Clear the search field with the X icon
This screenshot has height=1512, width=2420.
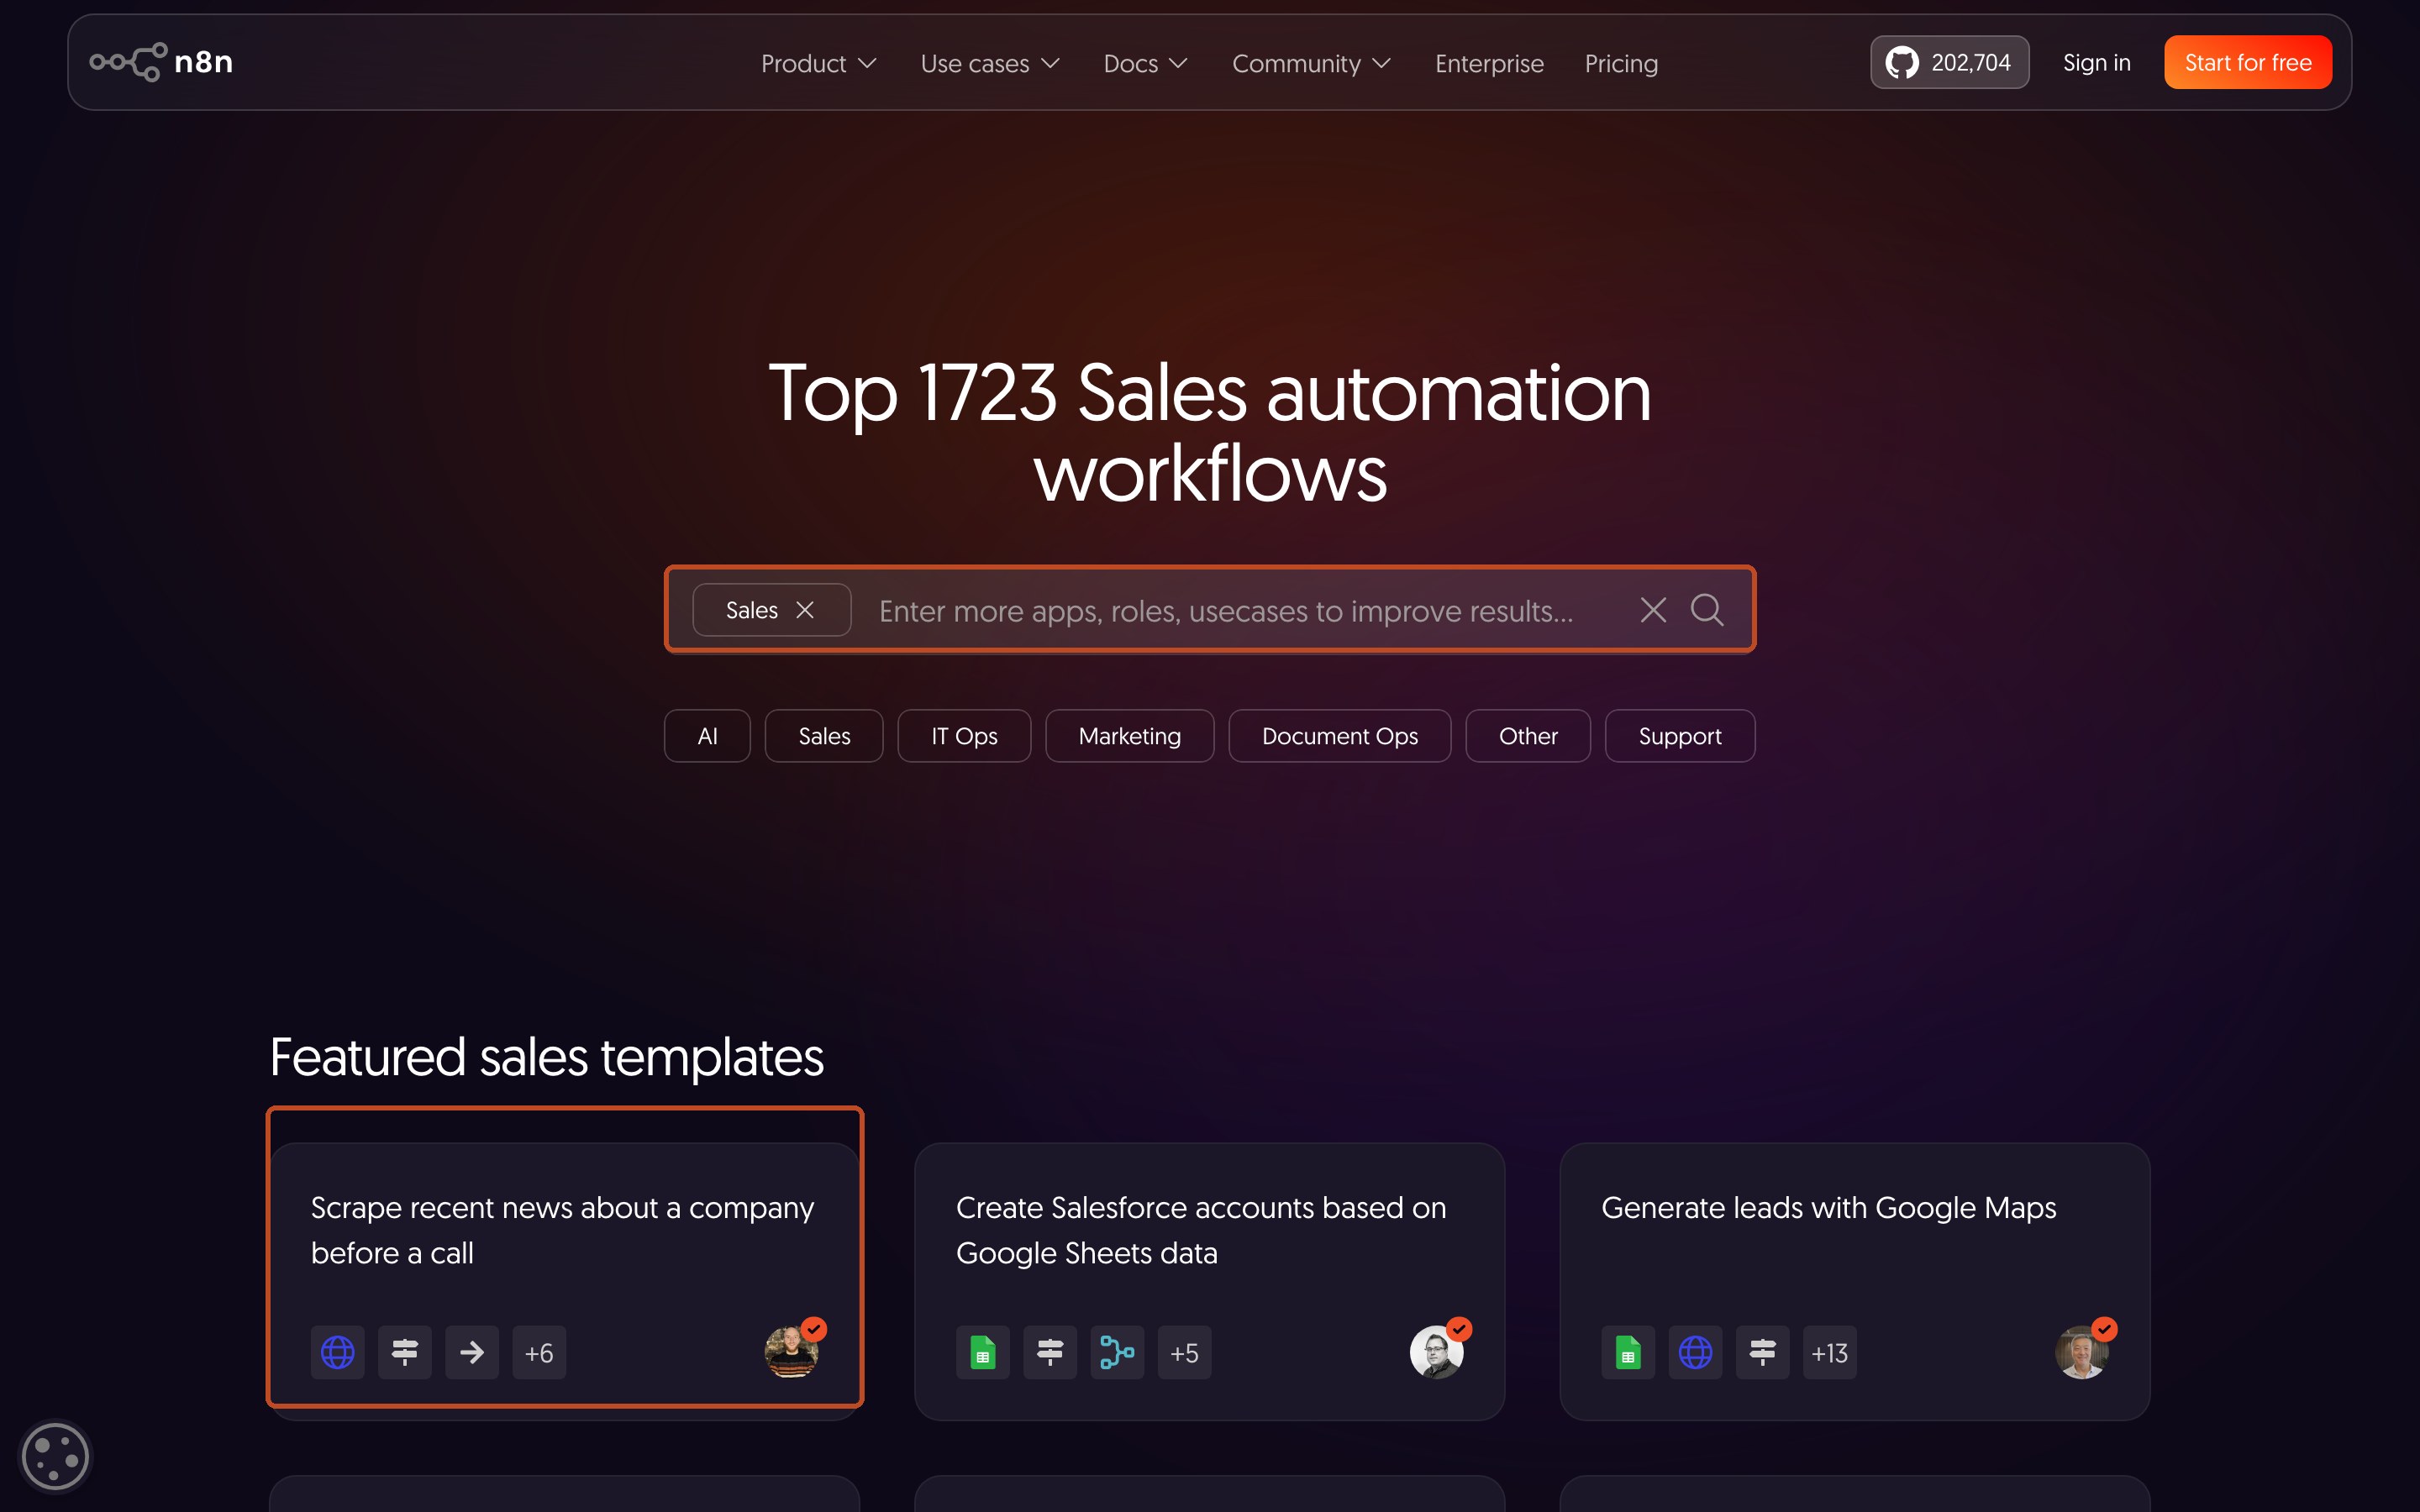(x=1653, y=610)
